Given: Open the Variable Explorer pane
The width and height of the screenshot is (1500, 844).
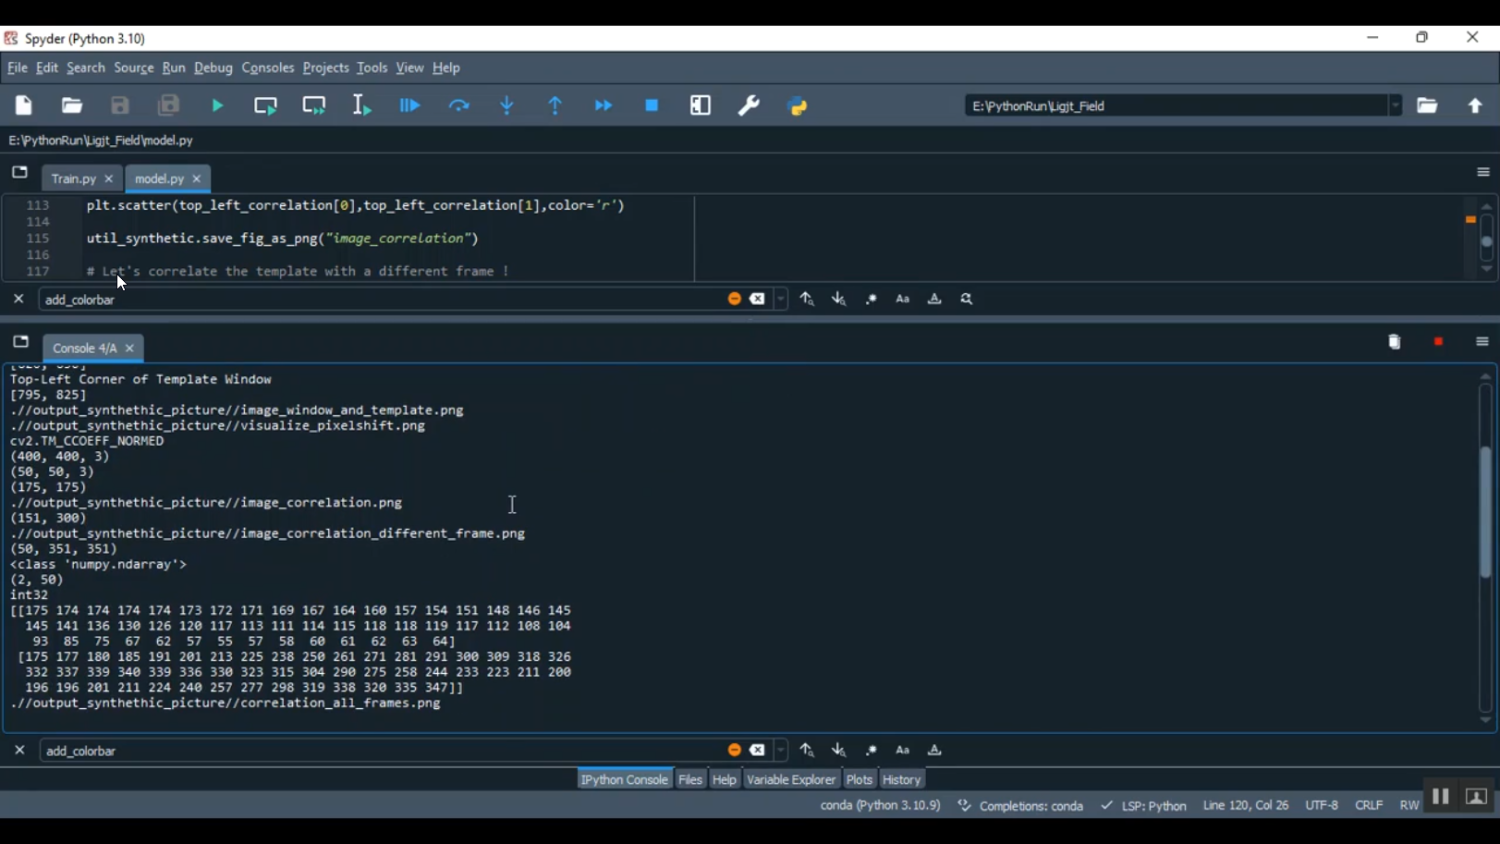Looking at the screenshot, I should pos(790,780).
